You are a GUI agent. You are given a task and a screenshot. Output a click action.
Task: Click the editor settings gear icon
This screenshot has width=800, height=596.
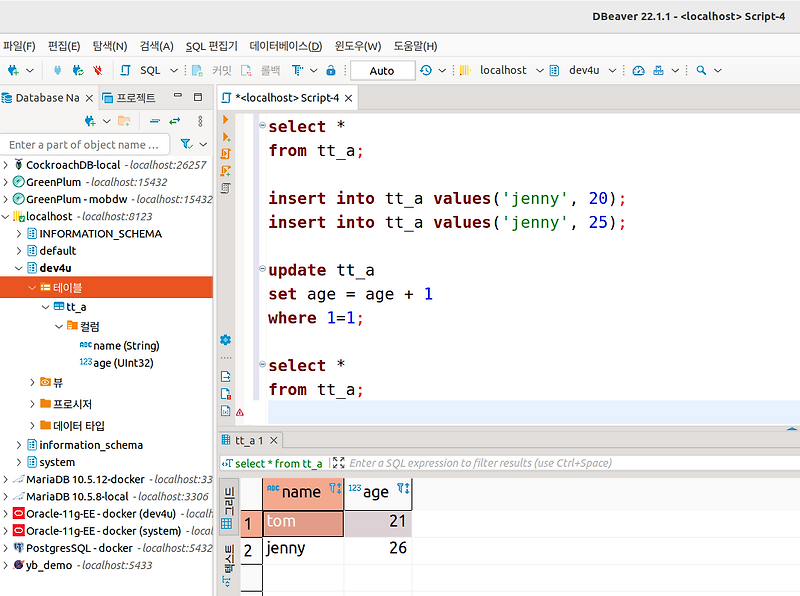pos(226,340)
